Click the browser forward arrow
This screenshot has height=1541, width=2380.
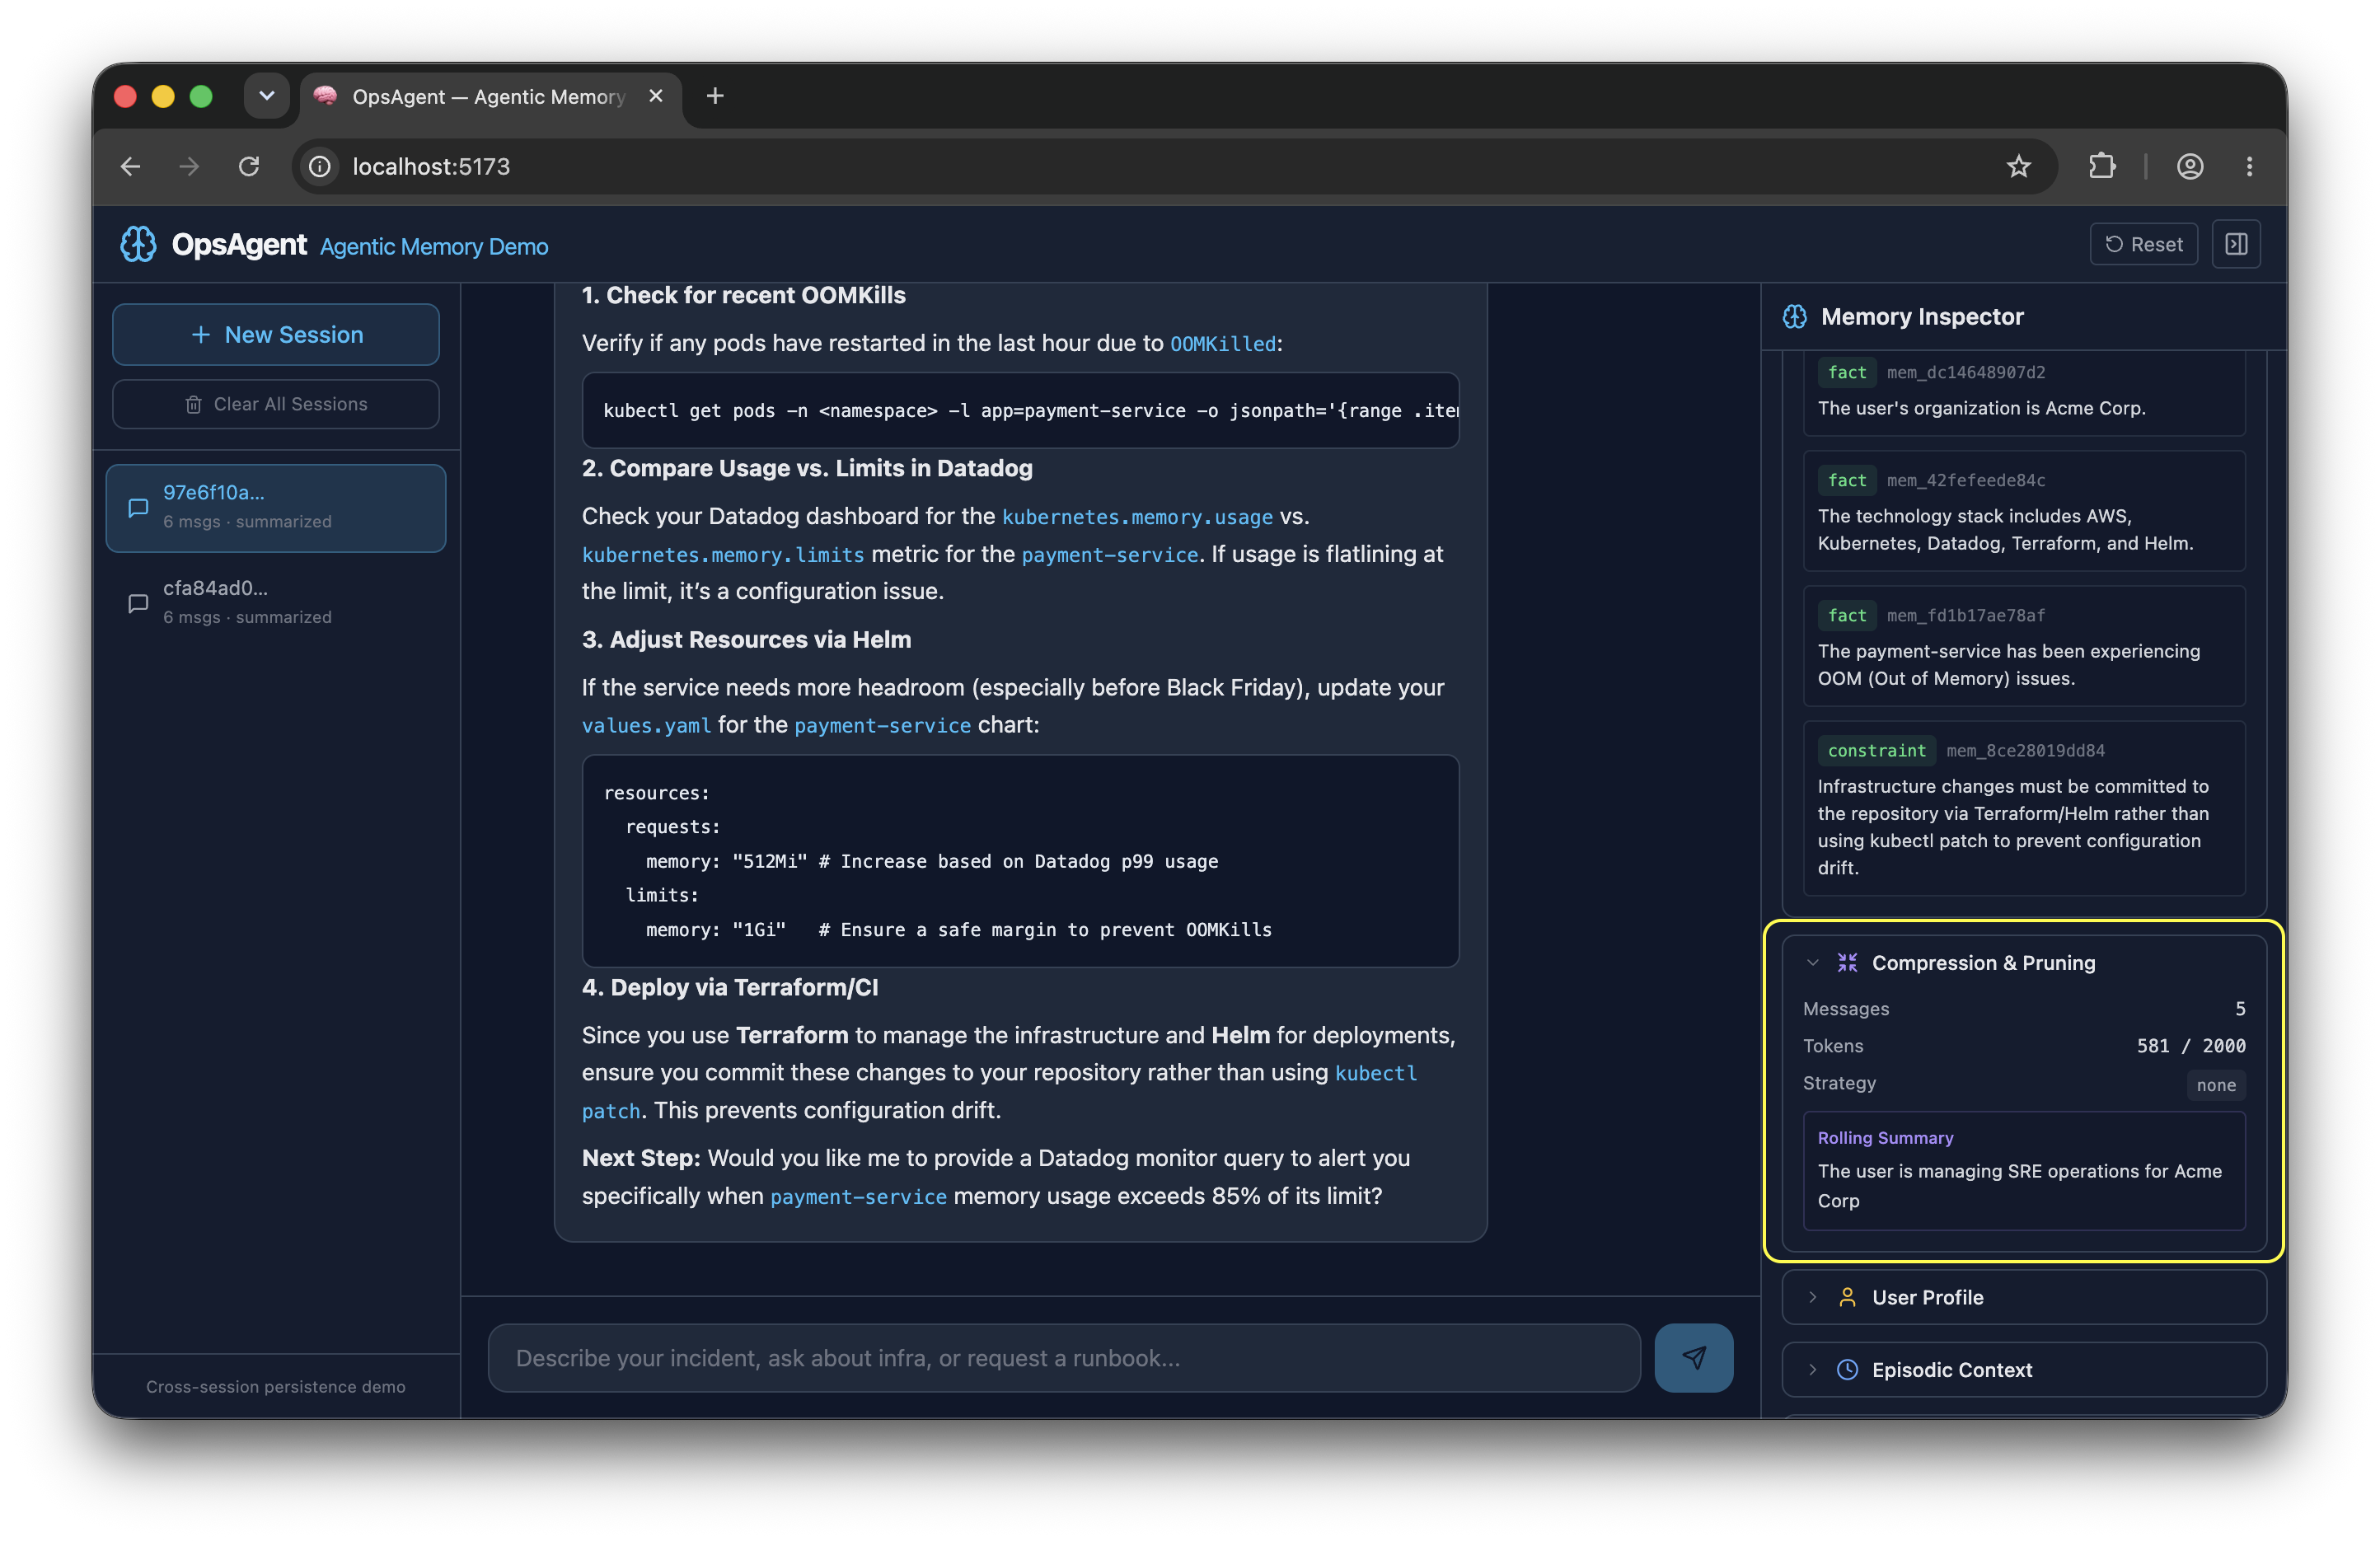click(189, 166)
